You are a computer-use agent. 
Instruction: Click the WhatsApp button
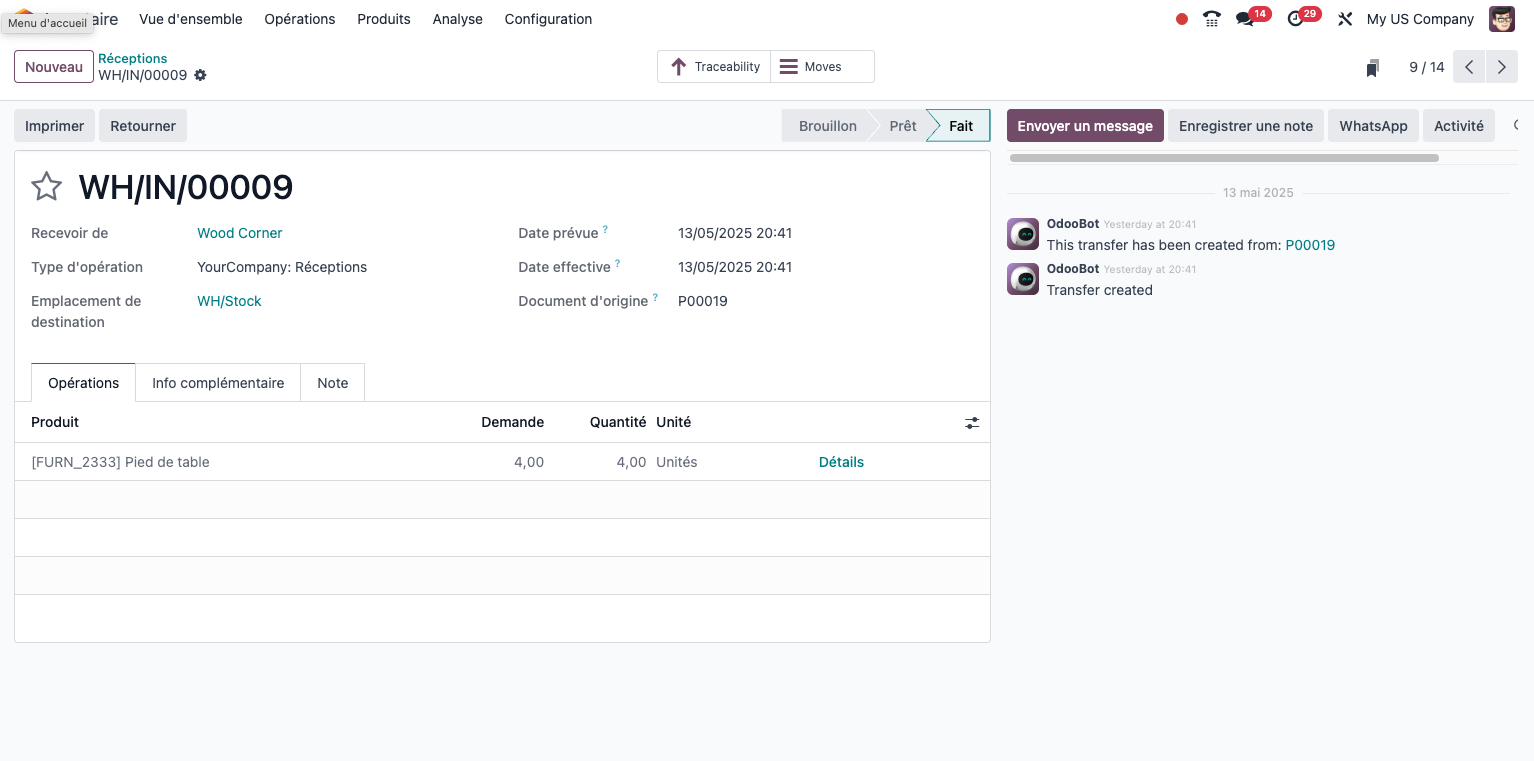pyautogui.click(x=1374, y=126)
